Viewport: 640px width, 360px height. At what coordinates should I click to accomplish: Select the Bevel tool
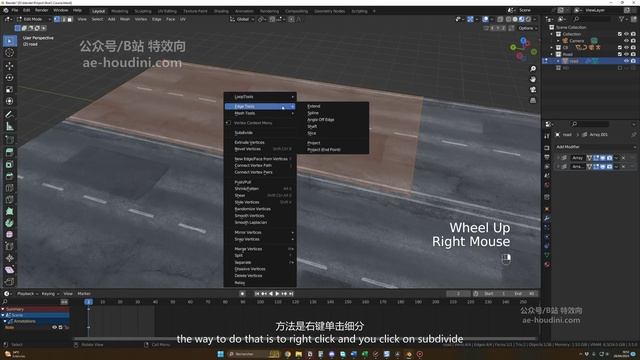pos(10,176)
